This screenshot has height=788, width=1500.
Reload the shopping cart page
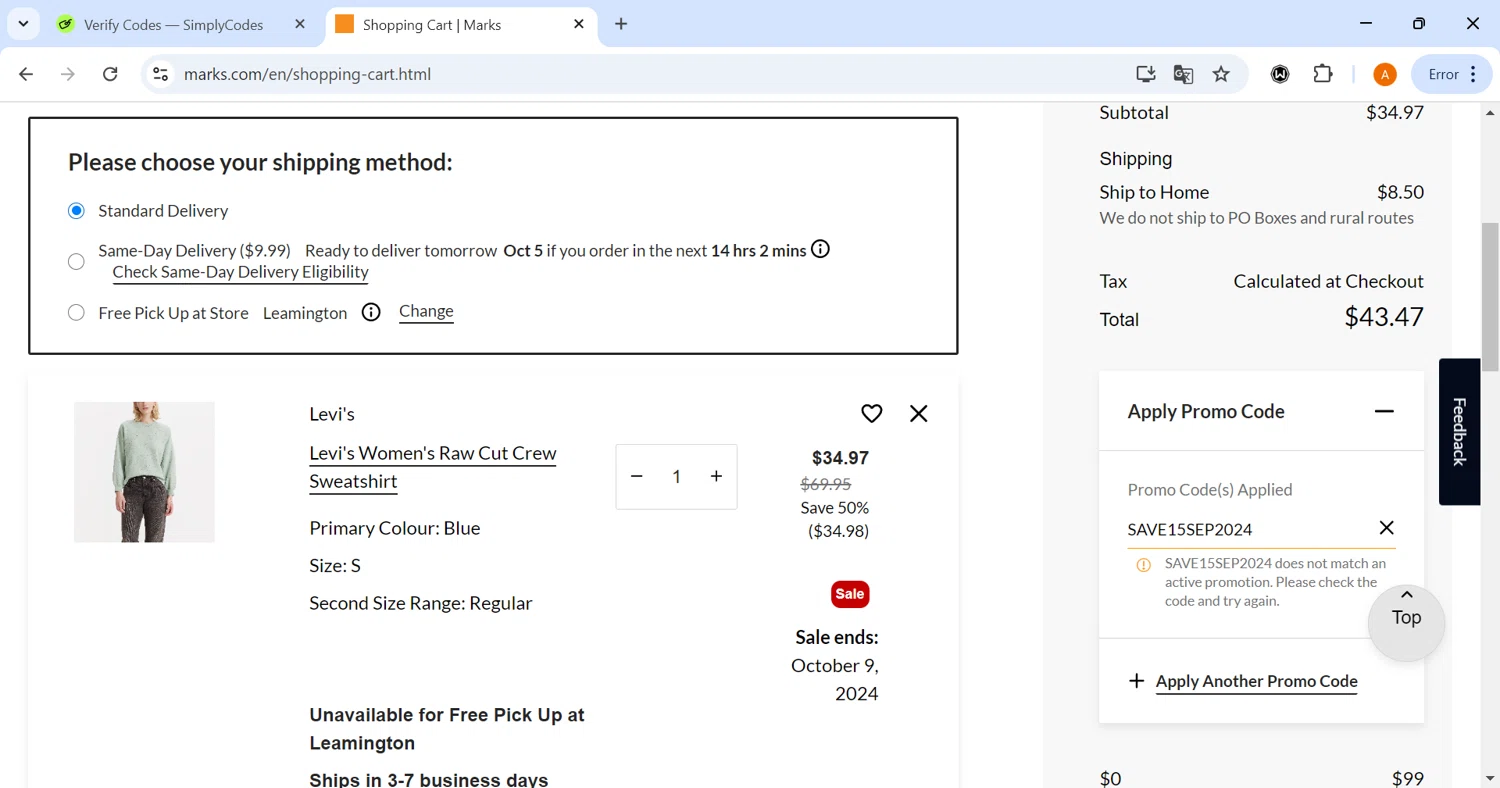[x=111, y=74]
